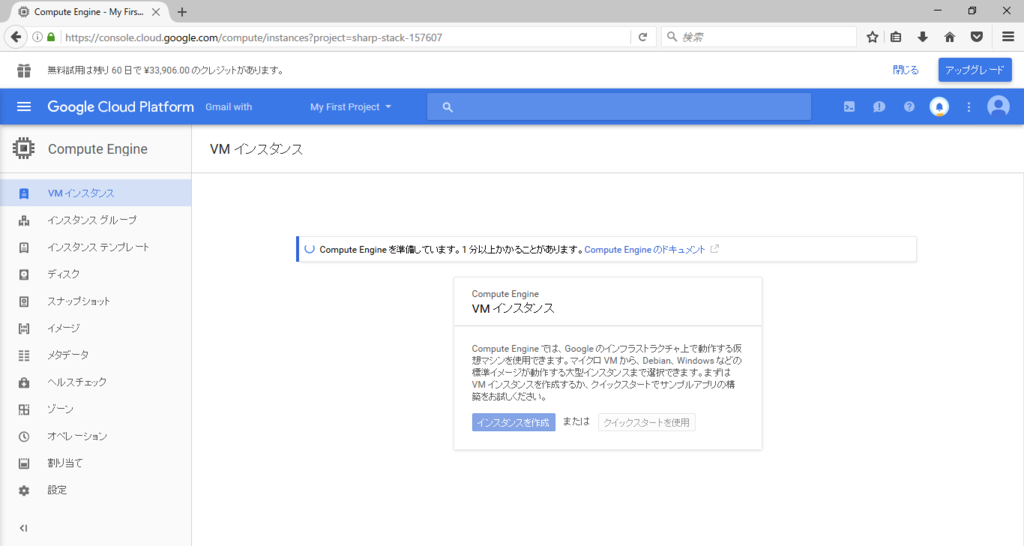Click the インスタンスを作成 button
The width and height of the screenshot is (1024, 546).
(x=513, y=423)
